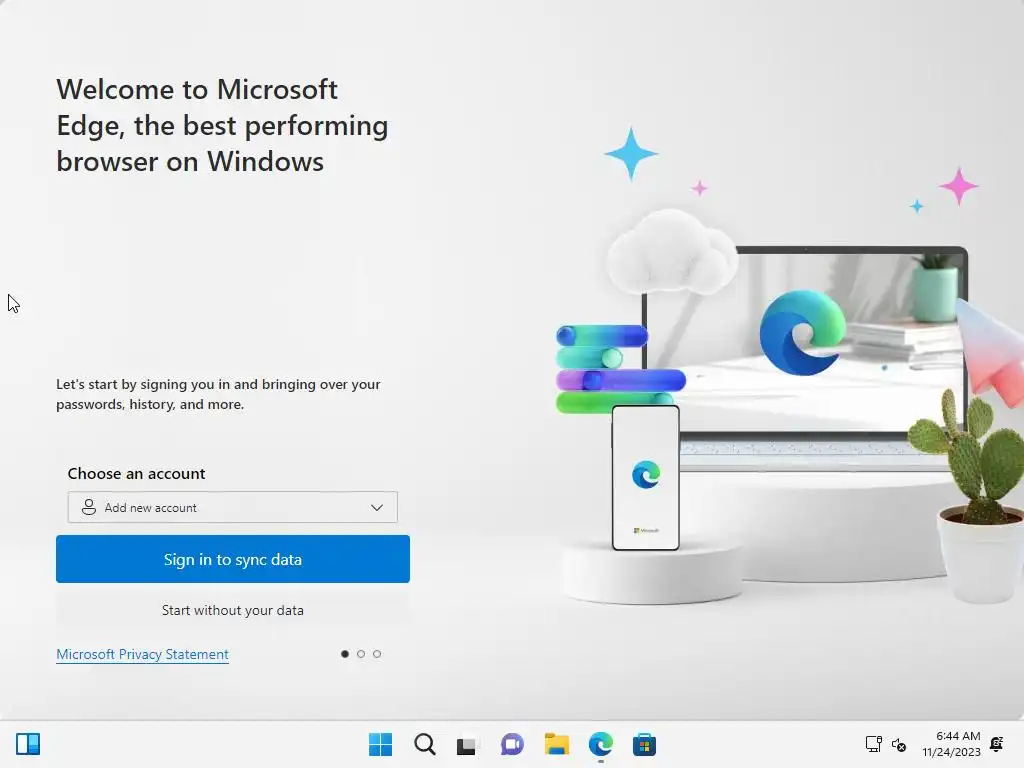This screenshot has height=768, width=1024.
Task: Go to the second page indicator dot
Action: pyautogui.click(x=360, y=654)
